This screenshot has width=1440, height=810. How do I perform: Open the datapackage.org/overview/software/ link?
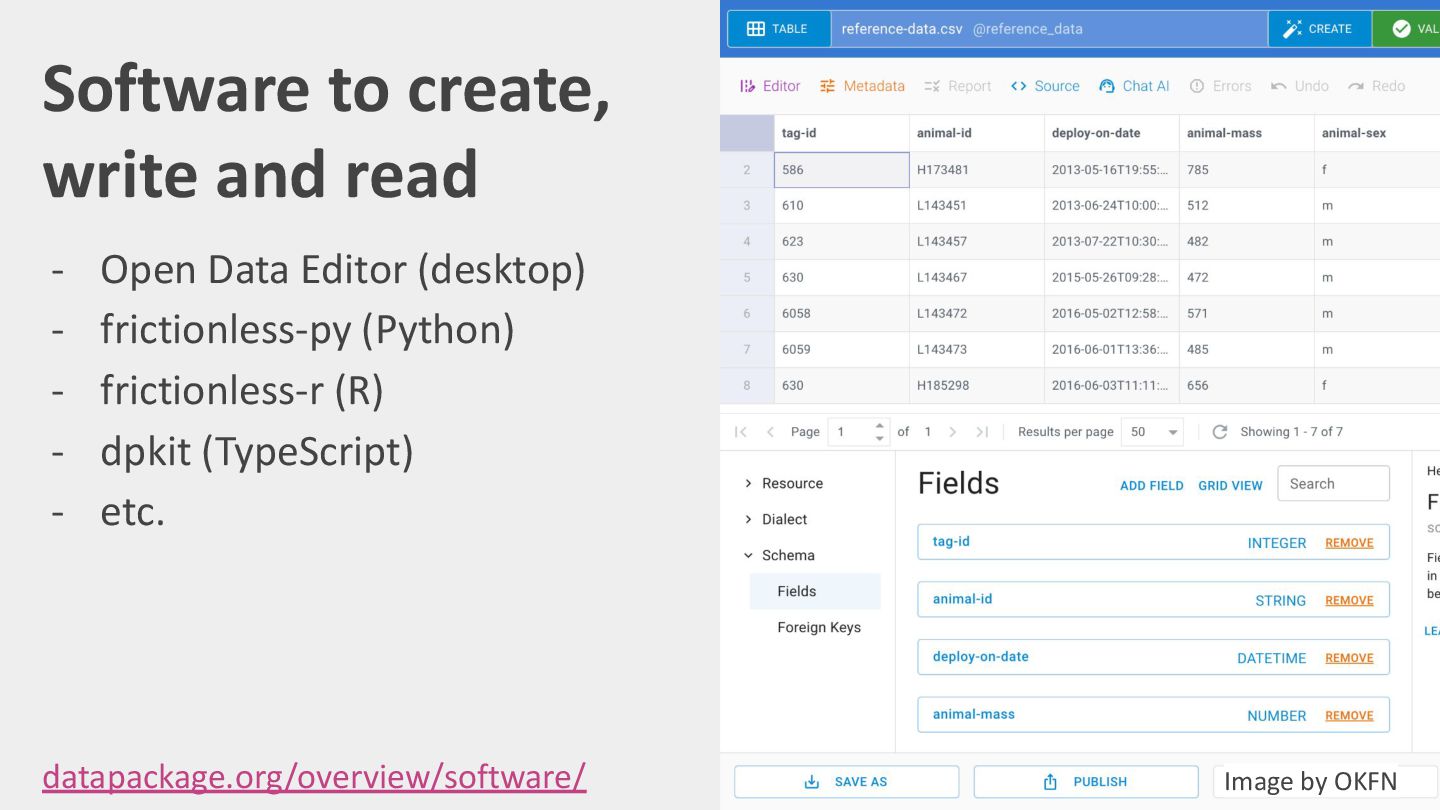click(x=314, y=776)
